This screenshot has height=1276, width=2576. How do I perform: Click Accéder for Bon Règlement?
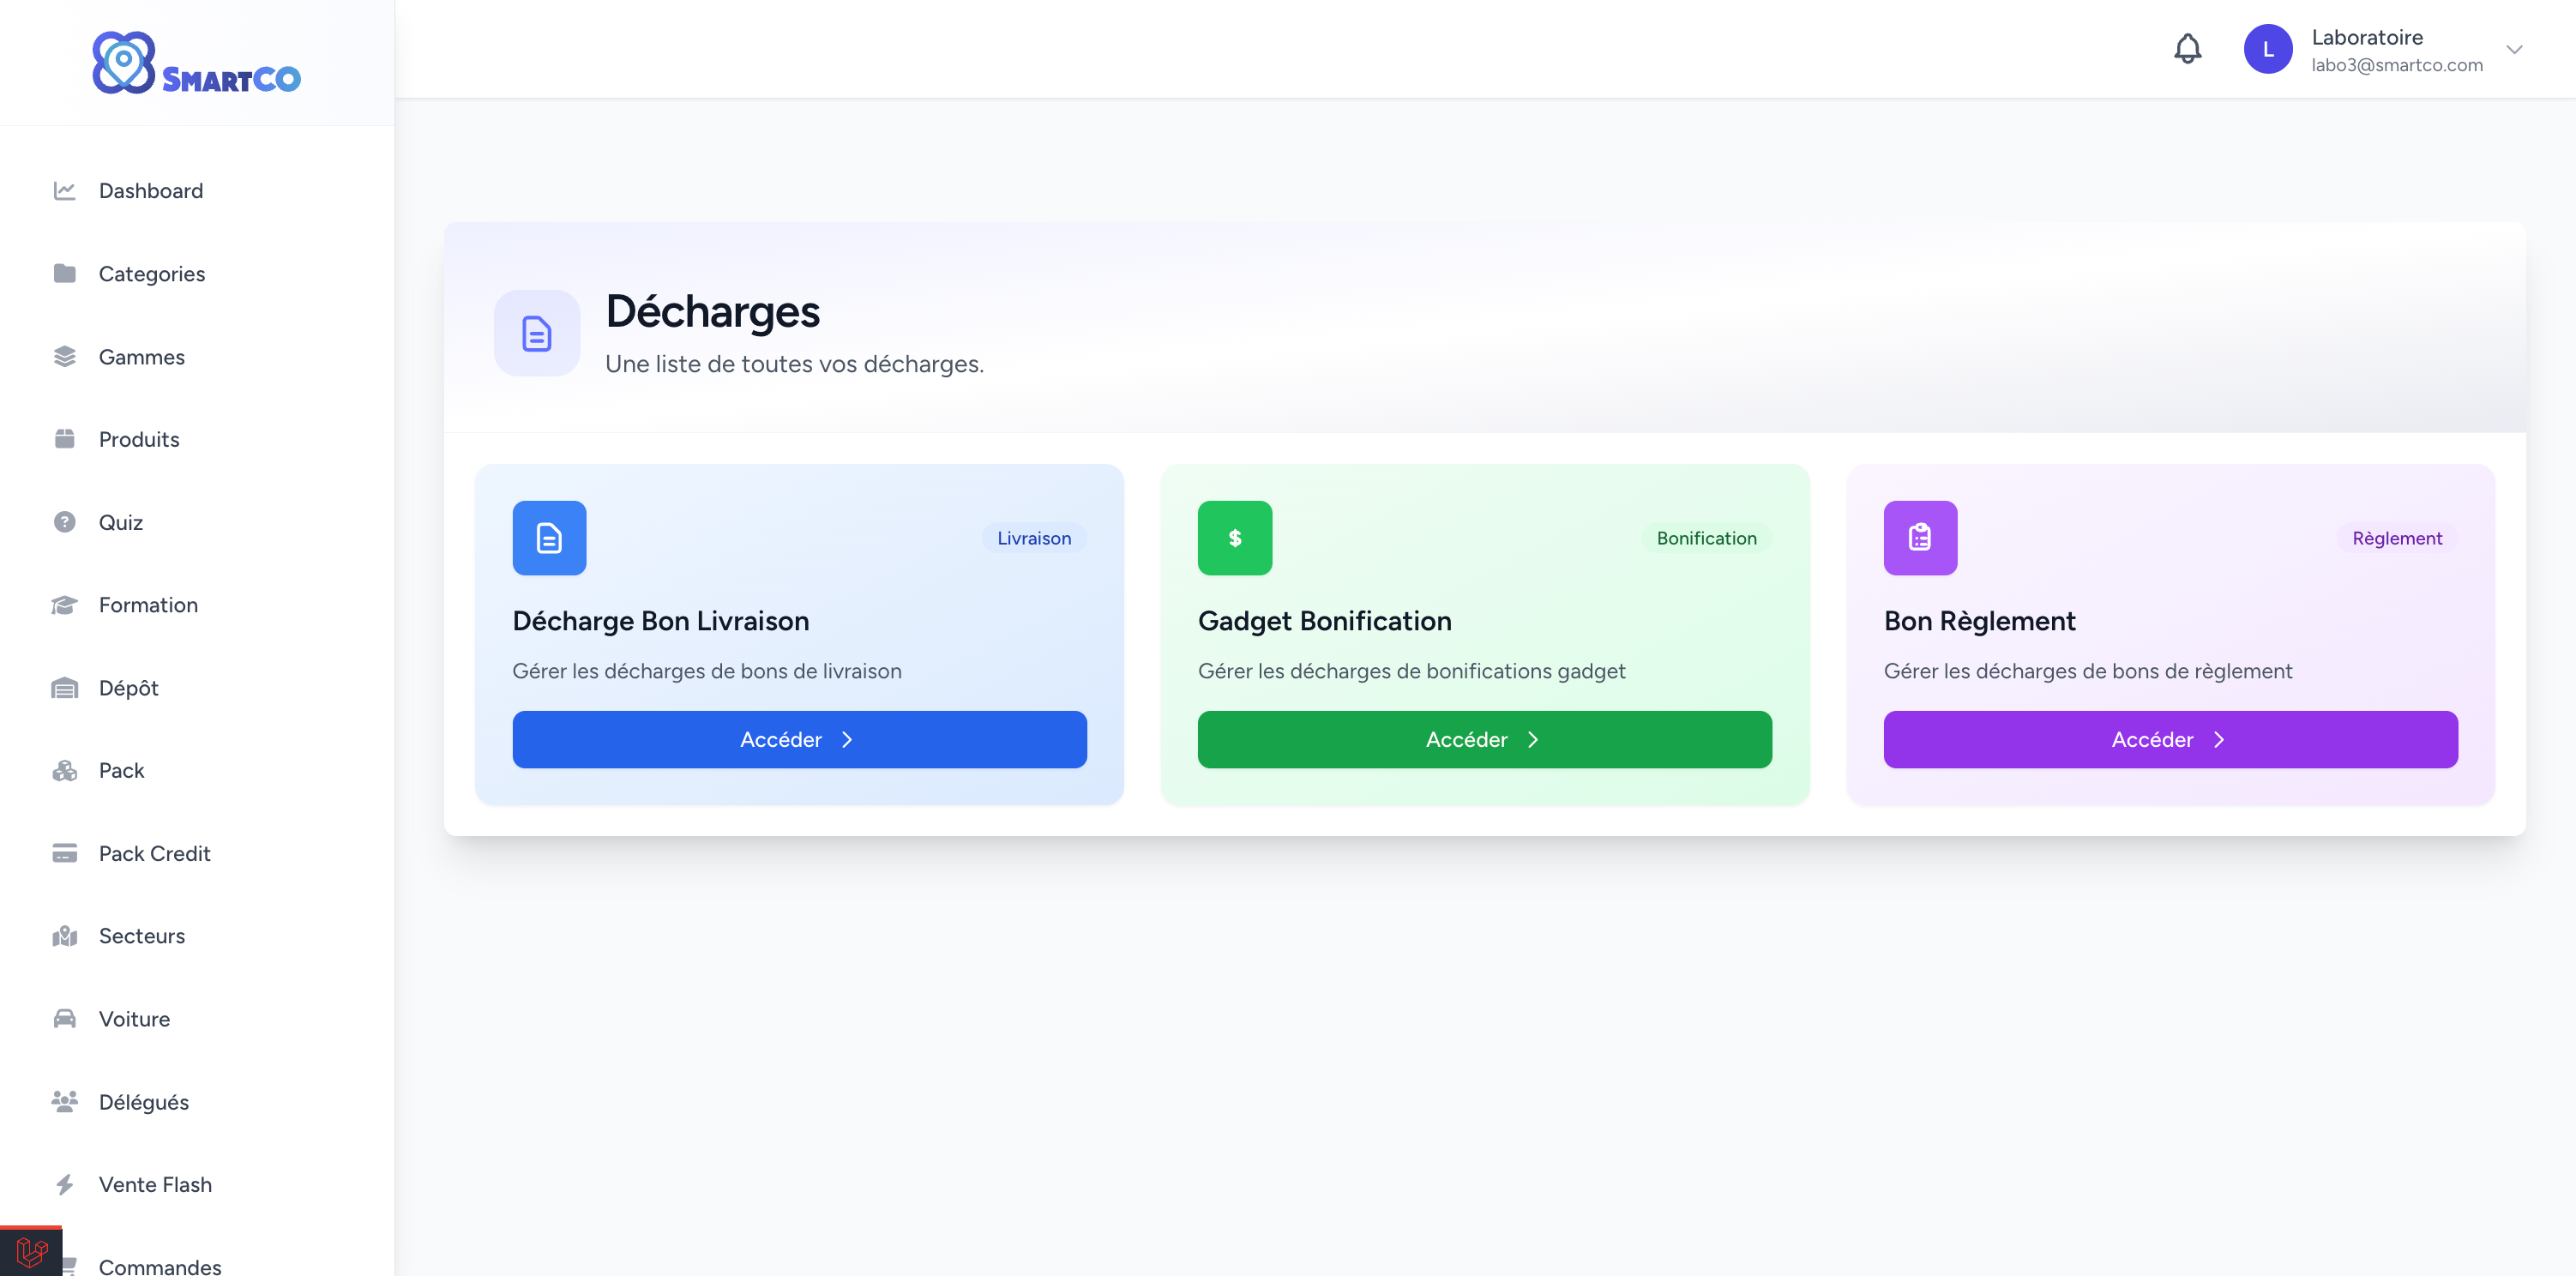[x=2170, y=739]
